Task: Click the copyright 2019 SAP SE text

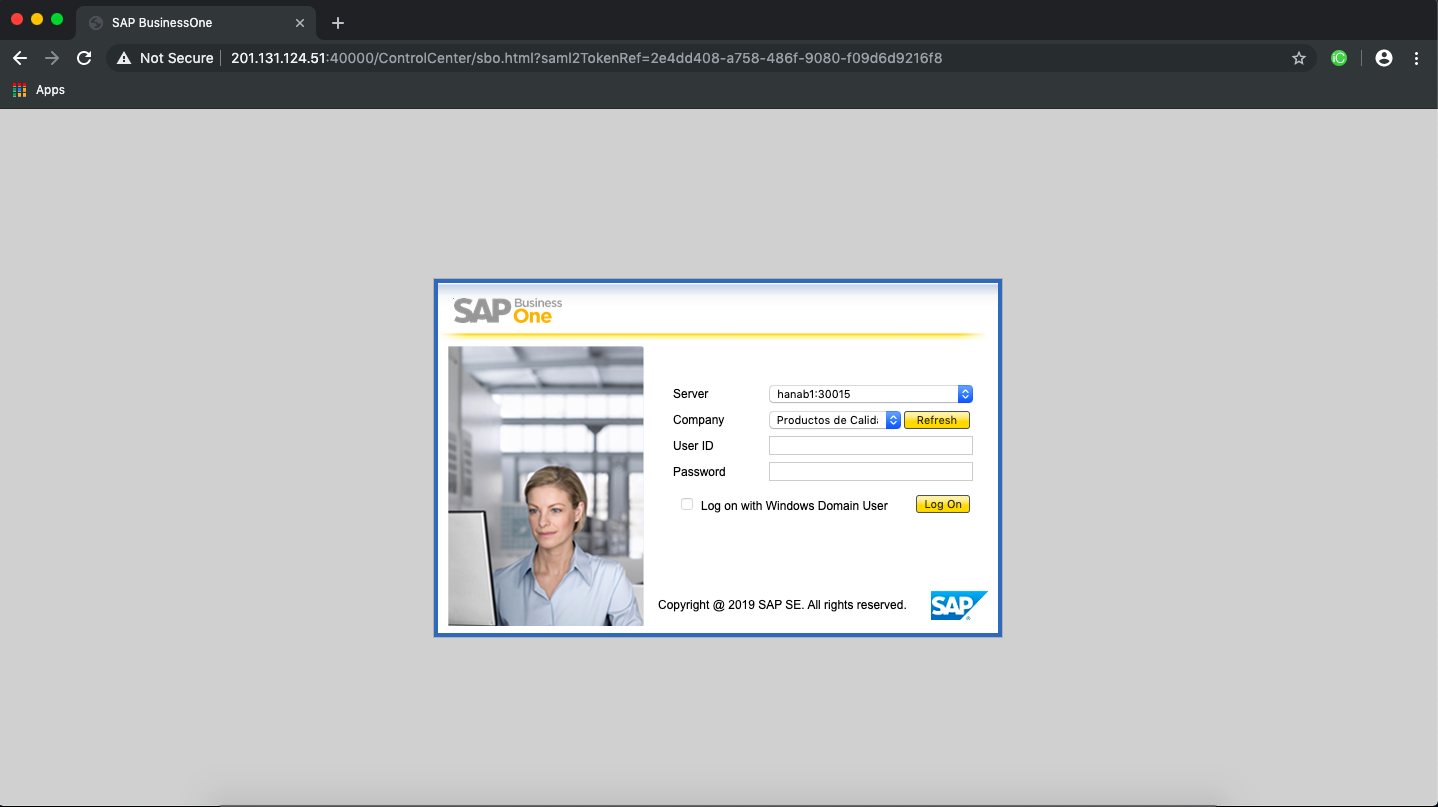Action: [x=782, y=605]
